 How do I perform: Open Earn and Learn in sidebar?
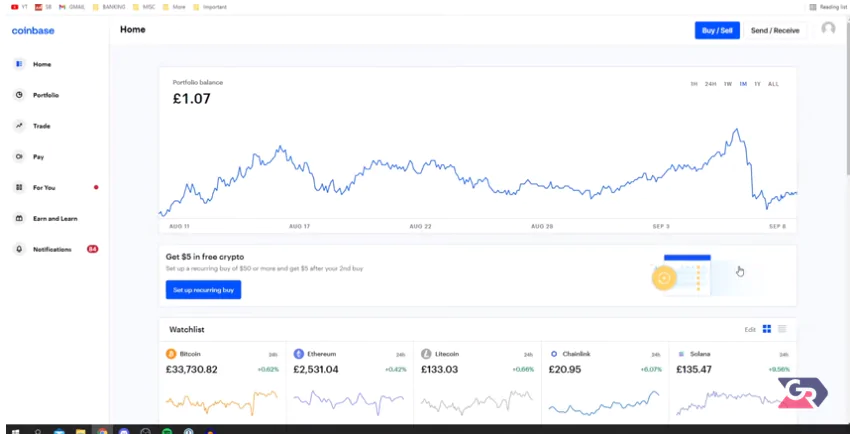54,218
